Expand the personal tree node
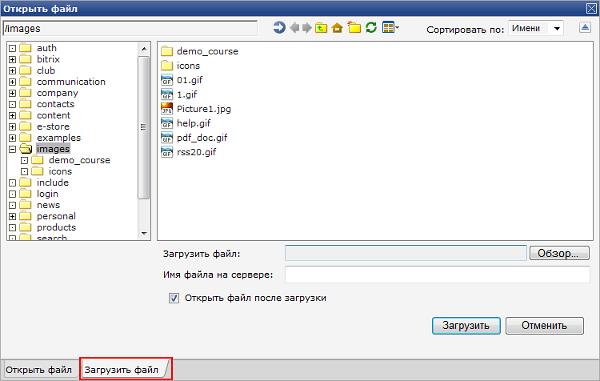 (12, 217)
